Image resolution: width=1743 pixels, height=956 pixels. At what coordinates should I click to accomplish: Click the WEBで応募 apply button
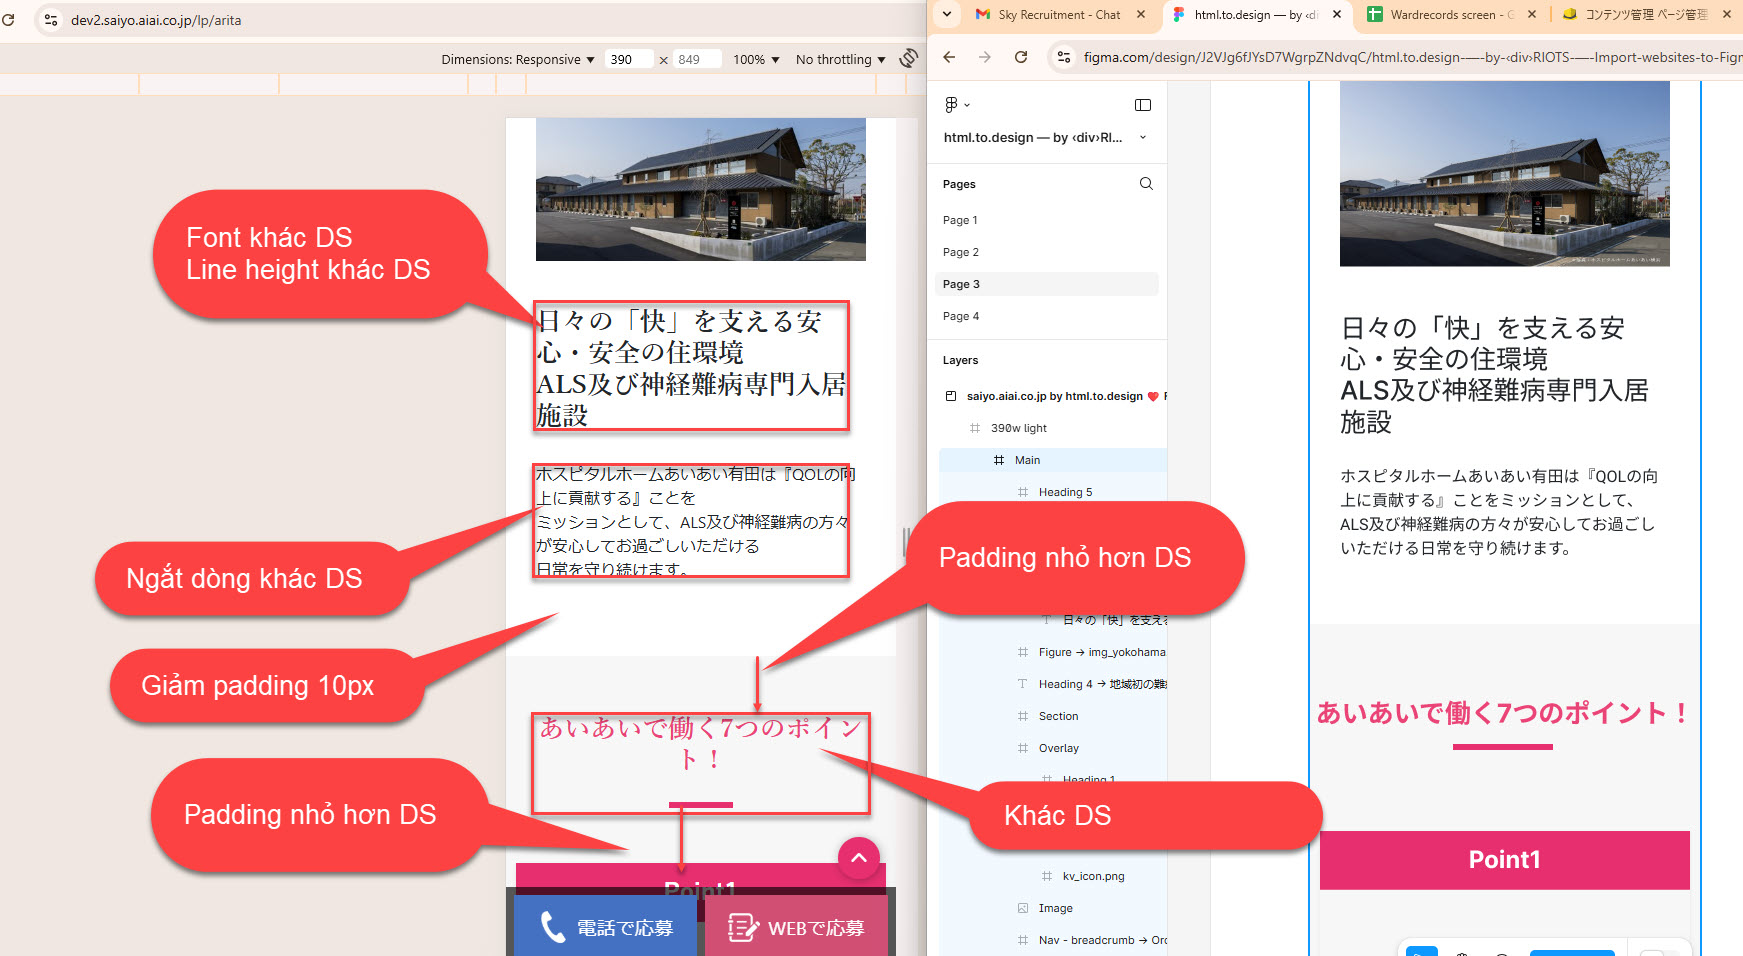coord(796,928)
